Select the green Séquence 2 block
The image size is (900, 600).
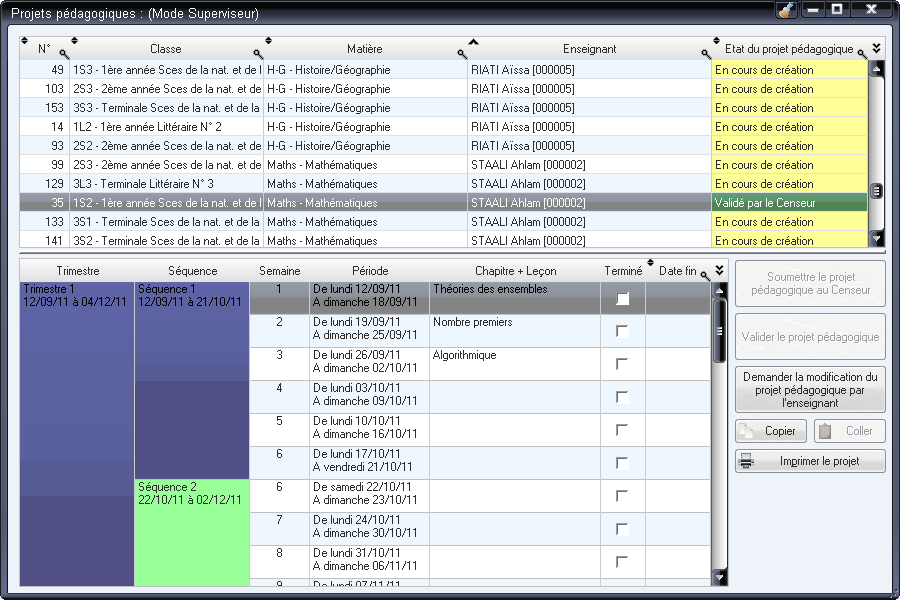coord(192,532)
